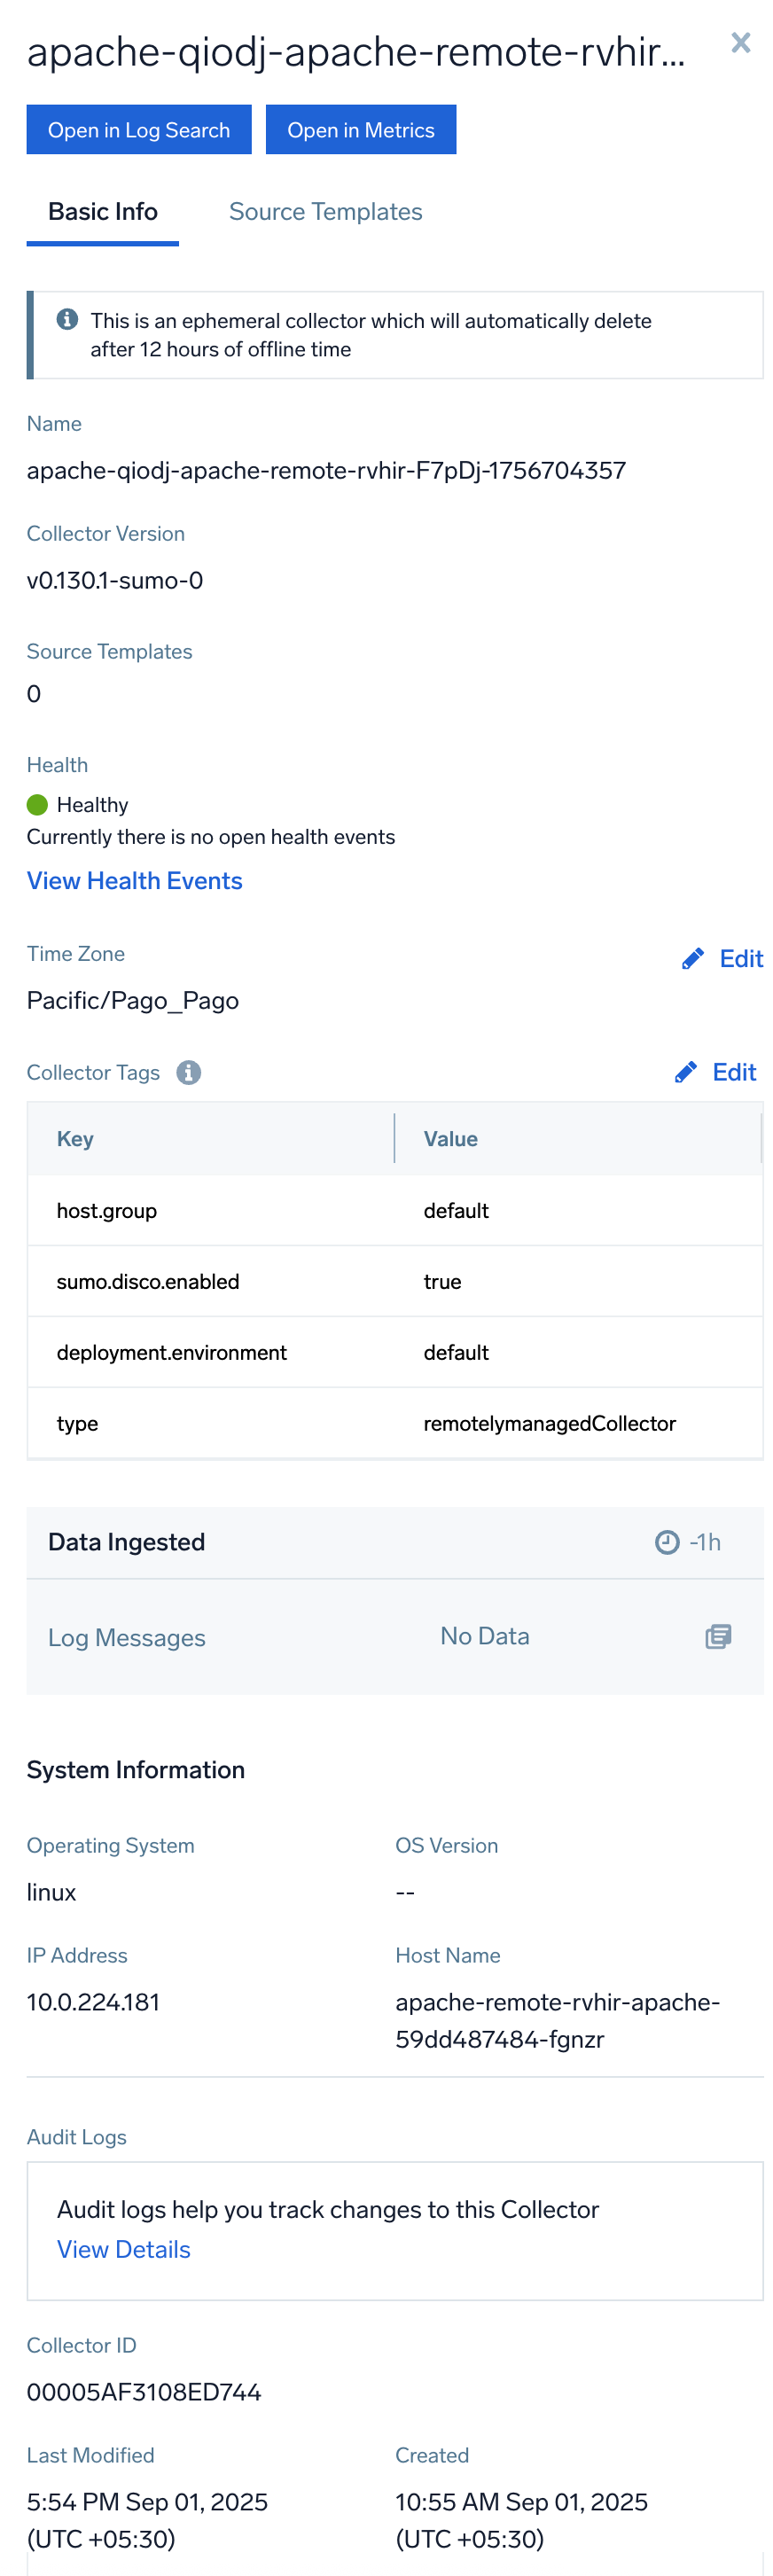
Task: Open View Health Events
Action: [134, 880]
